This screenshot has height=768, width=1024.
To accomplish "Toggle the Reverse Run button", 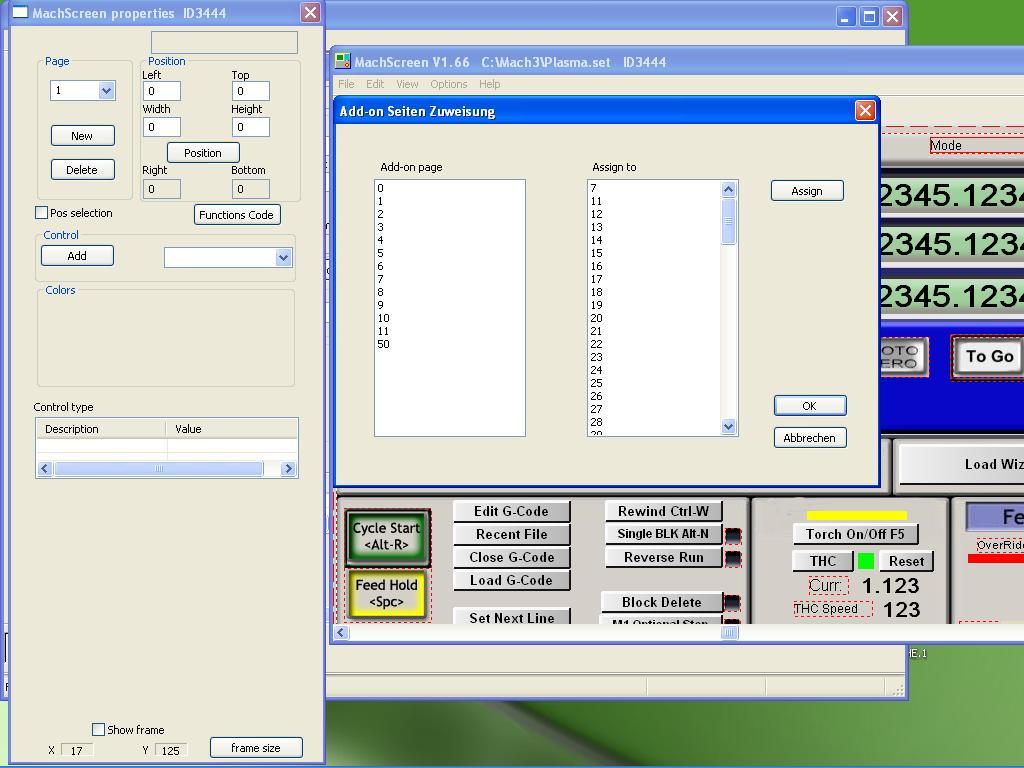I will pyautogui.click(x=664, y=558).
